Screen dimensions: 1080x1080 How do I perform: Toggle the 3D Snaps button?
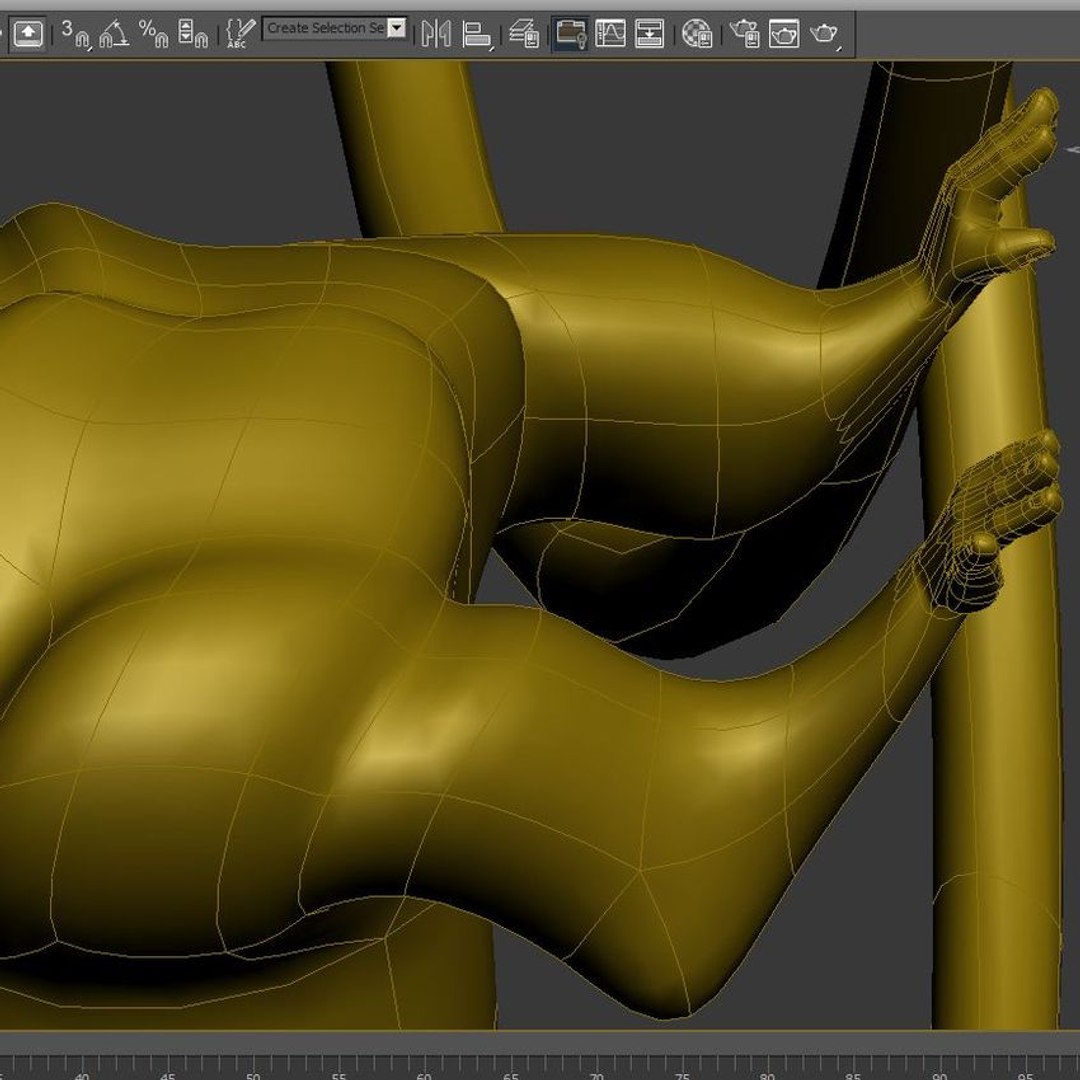pos(76,34)
